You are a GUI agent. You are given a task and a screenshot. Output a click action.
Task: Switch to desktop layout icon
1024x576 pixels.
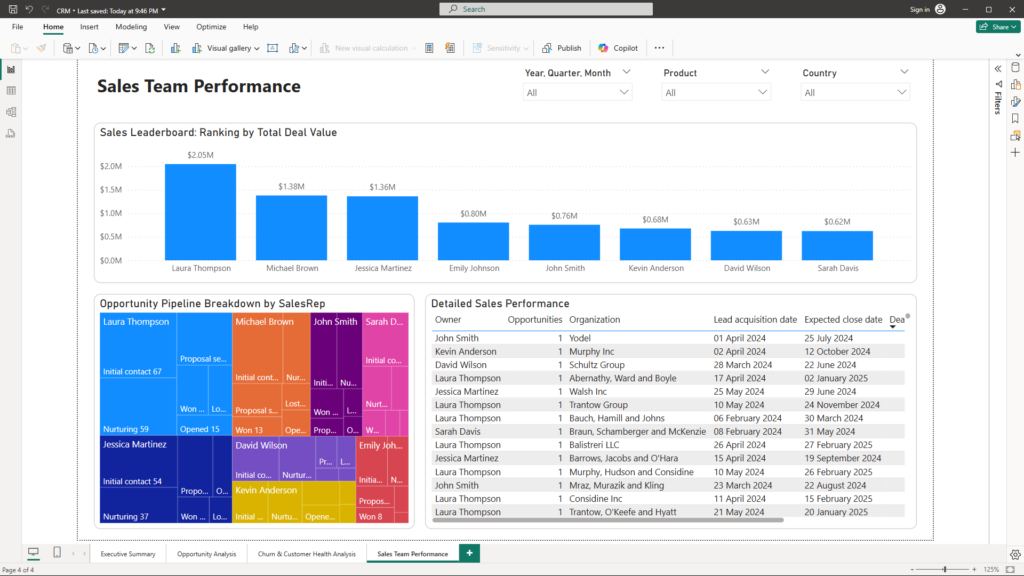pyautogui.click(x=33, y=553)
